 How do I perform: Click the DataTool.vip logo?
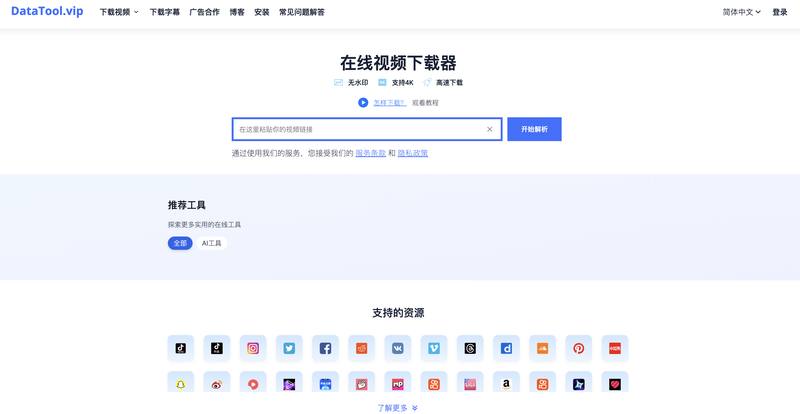pyautogui.click(x=47, y=11)
